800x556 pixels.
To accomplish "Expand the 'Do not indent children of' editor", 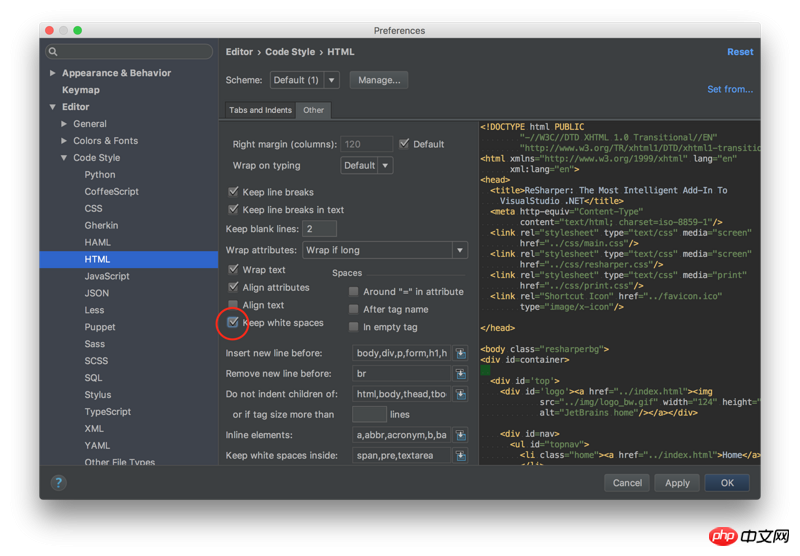I will [461, 394].
